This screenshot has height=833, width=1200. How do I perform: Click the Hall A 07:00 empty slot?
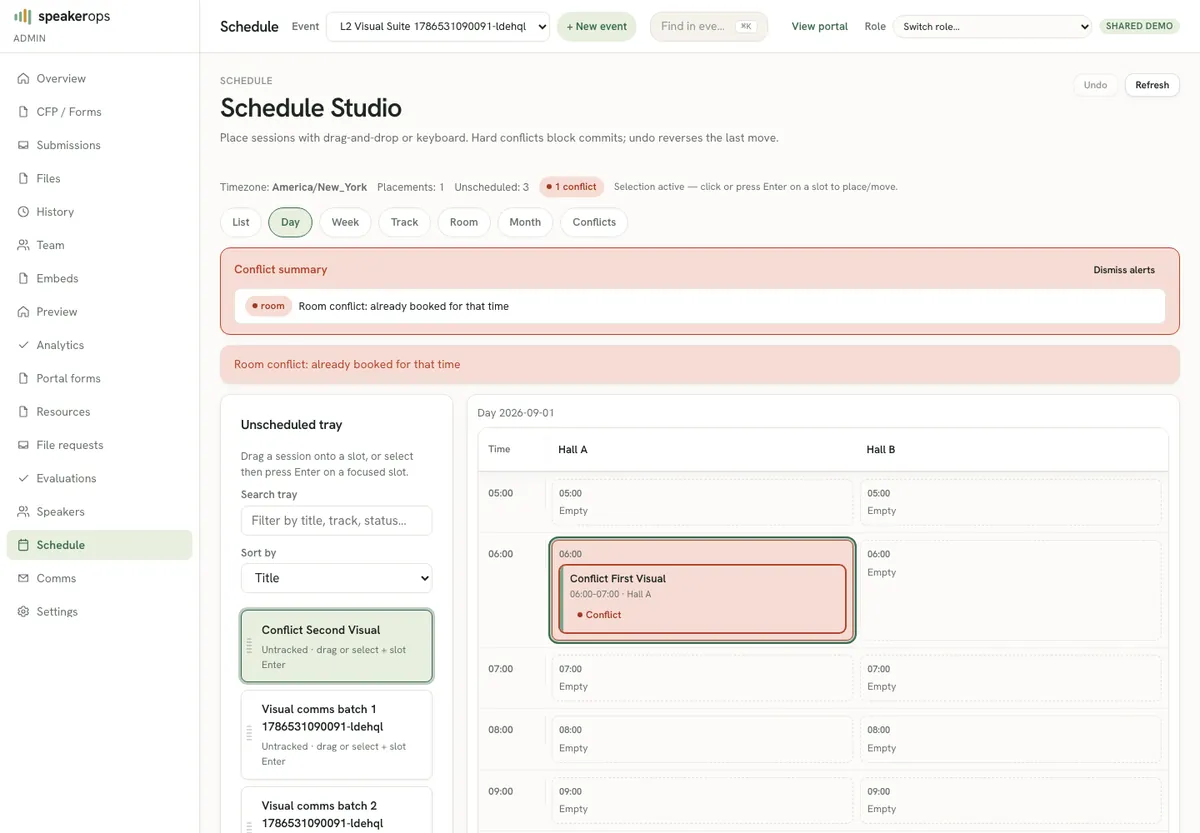[x=703, y=678]
